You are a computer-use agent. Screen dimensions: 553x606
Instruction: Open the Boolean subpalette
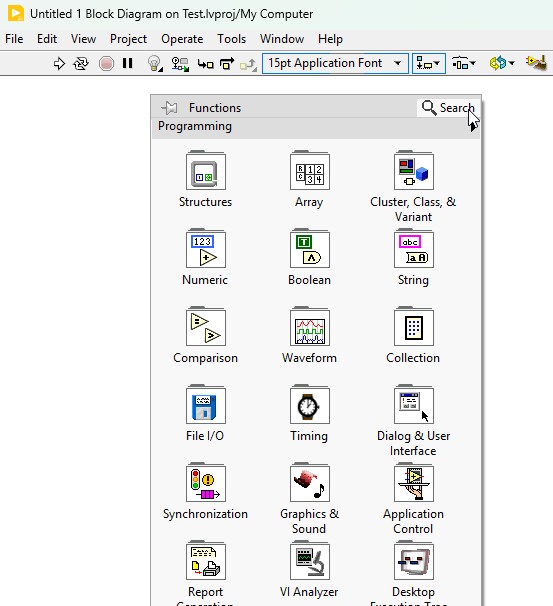tap(310, 257)
